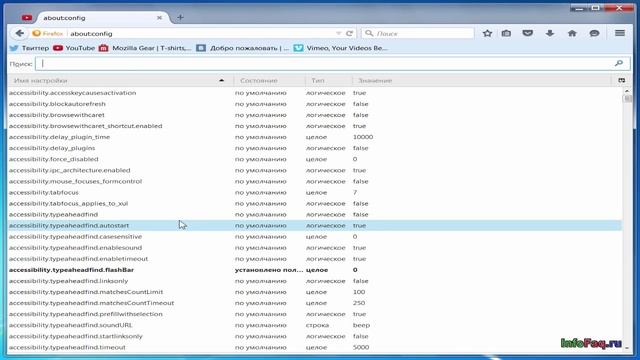The width and height of the screenshot is (640, 360).
Task: Select accessibility.typeaheadfind.matchesCountLimit row
Action: [315, 292]
